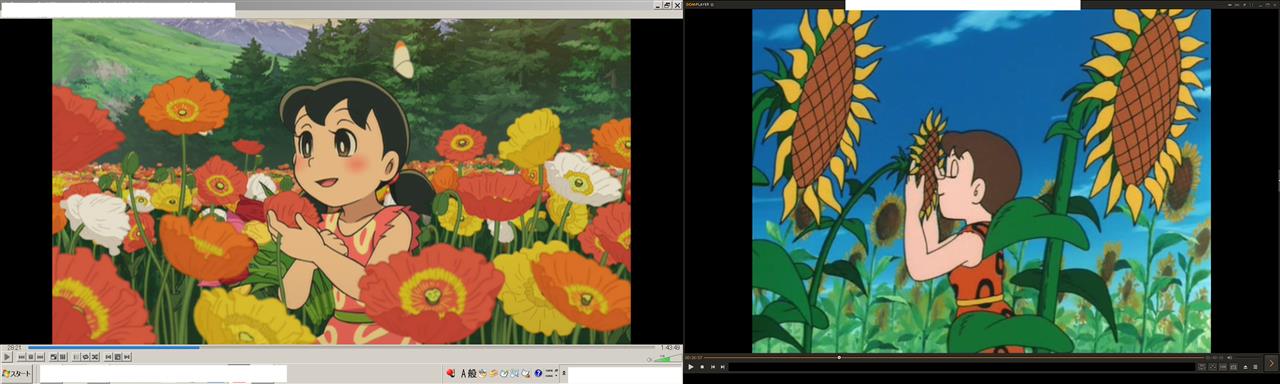Click the 28:21 elapsed time label
This screenshot has width=1280, height=384.
(14, 348)
